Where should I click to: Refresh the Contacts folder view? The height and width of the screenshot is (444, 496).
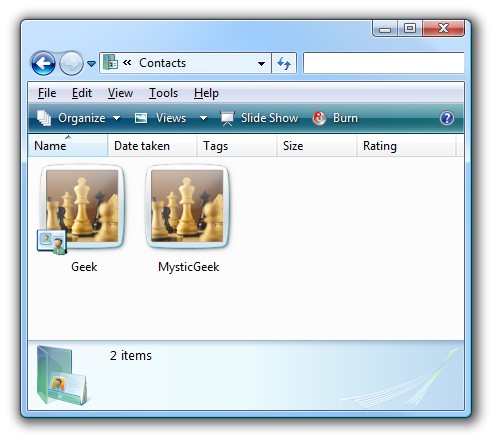point(284,63)
